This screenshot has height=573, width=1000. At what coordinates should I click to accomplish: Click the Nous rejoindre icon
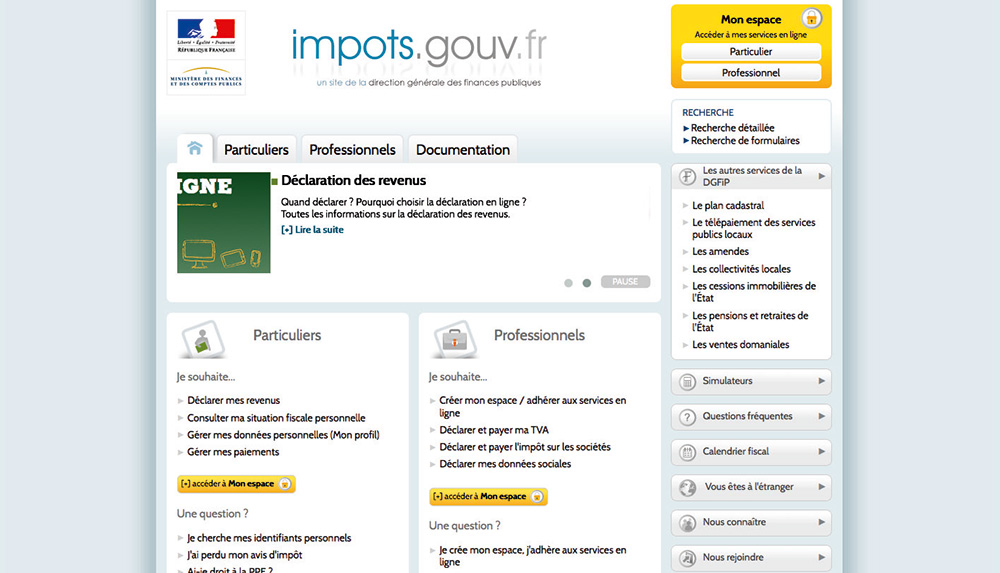click(687, 558)
